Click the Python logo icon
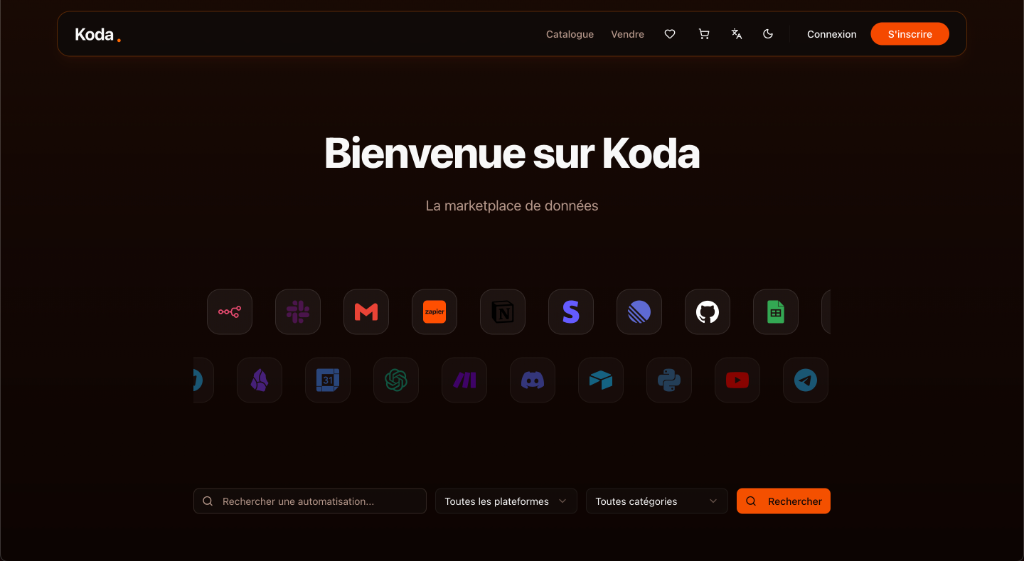 coord(669,380)
